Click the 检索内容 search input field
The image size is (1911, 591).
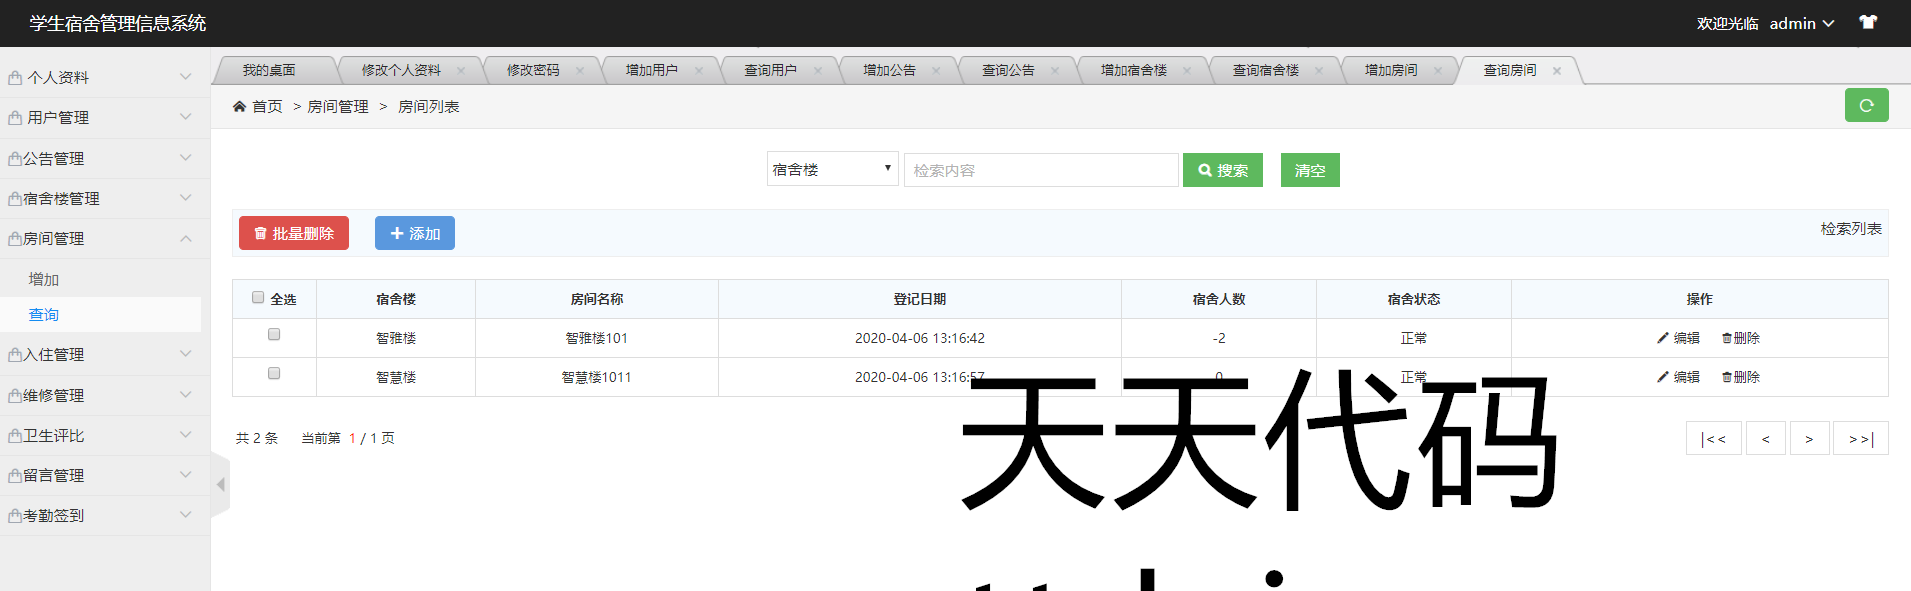click(x=1040, y=170)
